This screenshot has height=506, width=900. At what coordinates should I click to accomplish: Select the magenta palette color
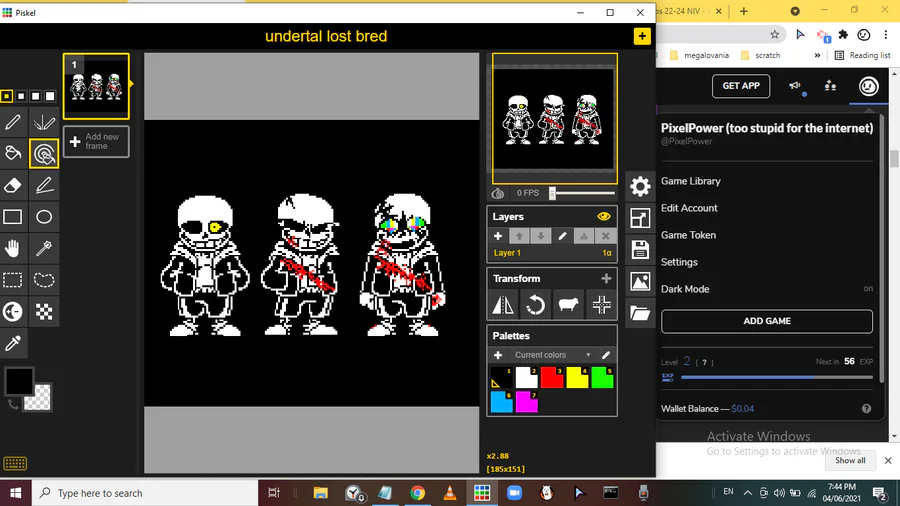tap(526, 402)
